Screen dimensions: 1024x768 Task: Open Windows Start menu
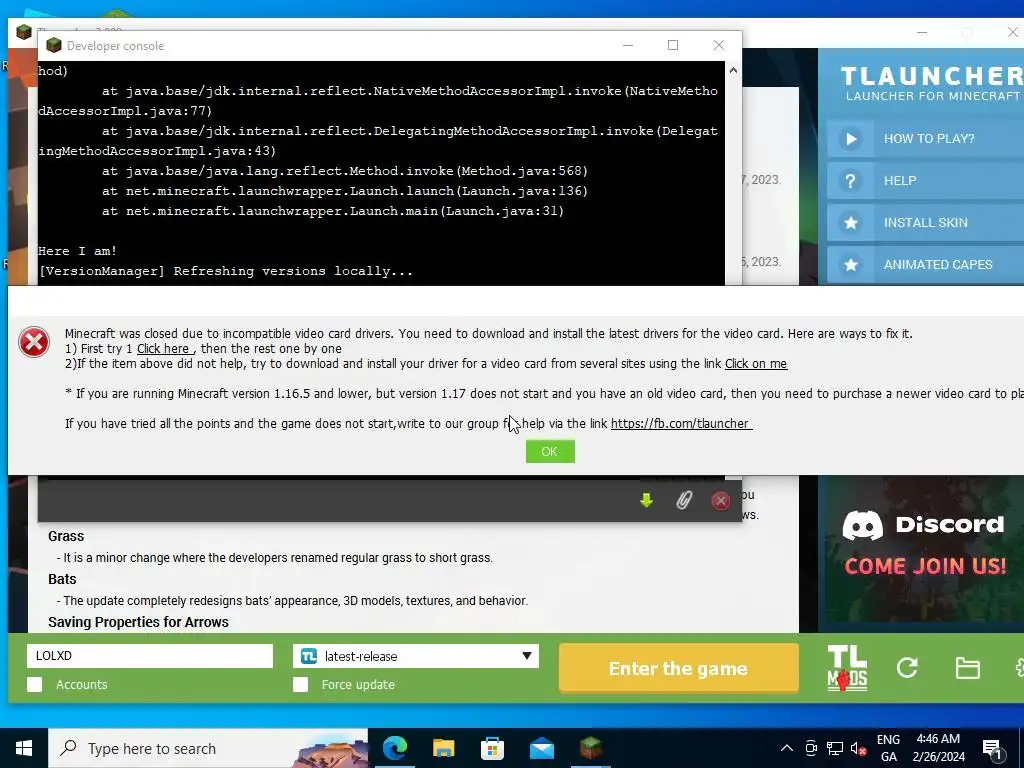(24, 748)
